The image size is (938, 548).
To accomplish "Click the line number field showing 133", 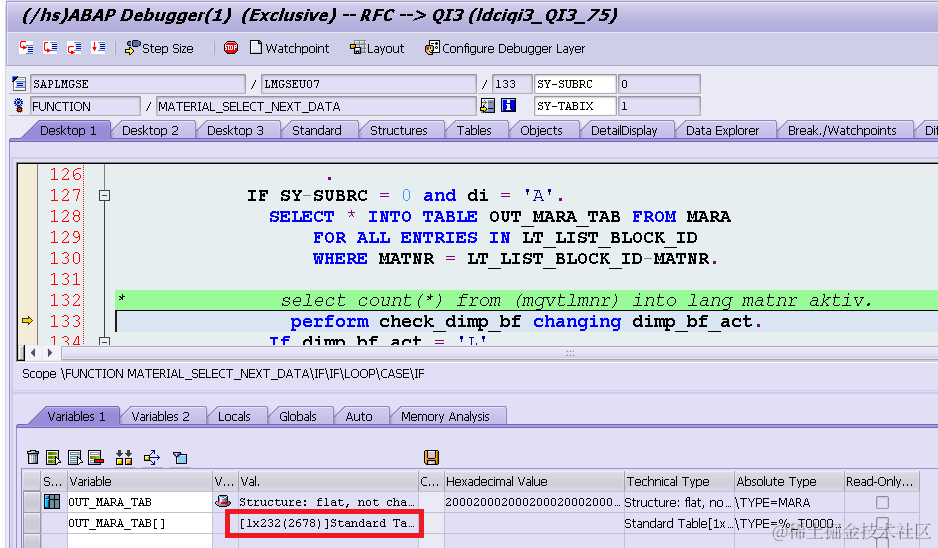I will pyautogui.click(x=511, y=84).
